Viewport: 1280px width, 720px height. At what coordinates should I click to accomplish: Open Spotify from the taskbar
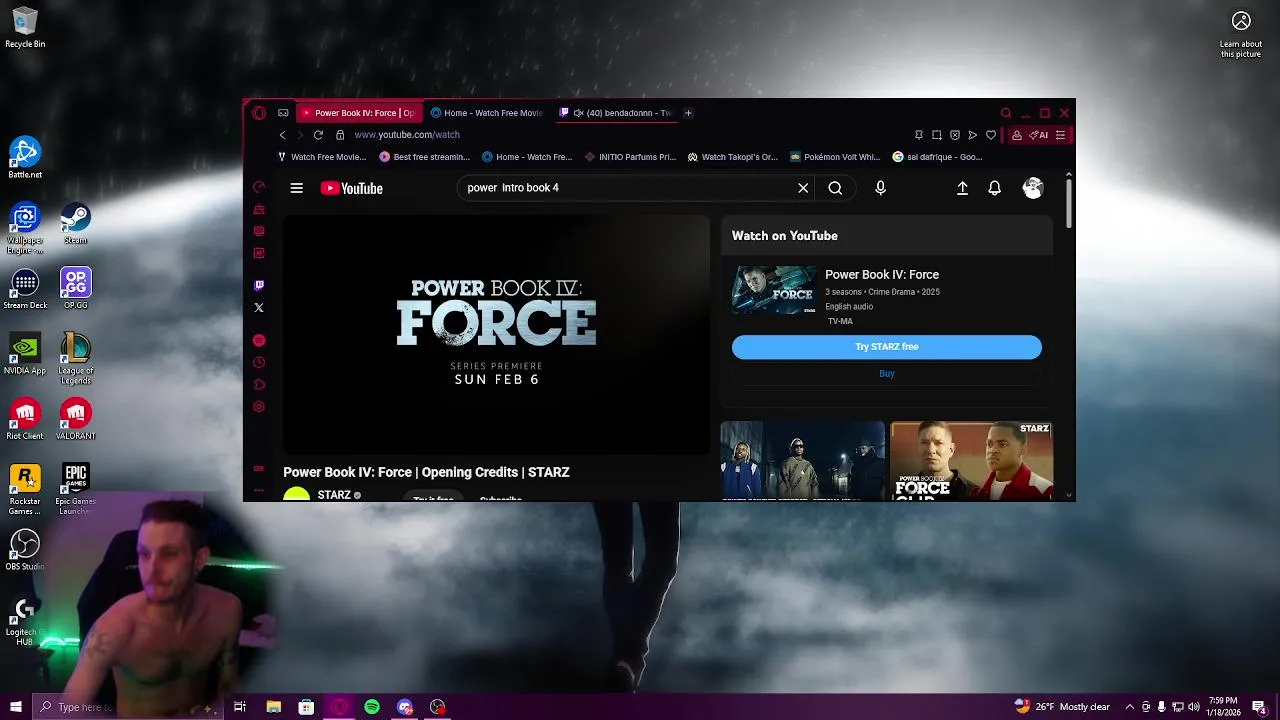coord(372,707)
